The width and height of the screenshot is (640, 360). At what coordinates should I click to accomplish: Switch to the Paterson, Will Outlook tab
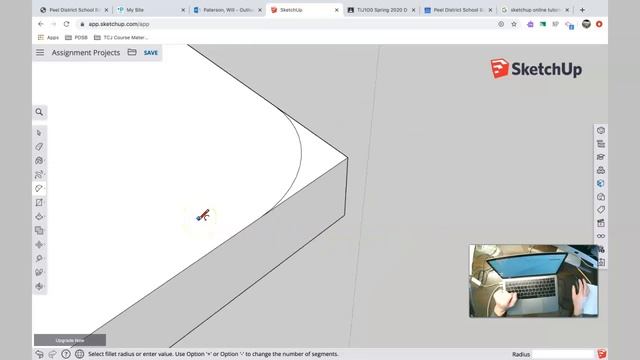(228, 10)
